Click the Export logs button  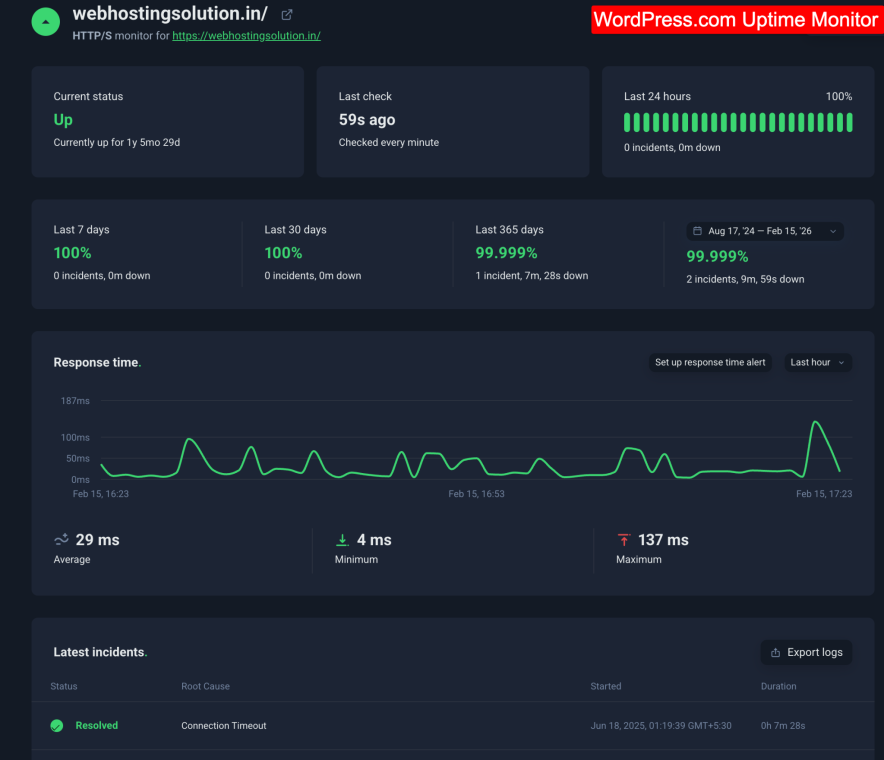(x=806, y=652)
